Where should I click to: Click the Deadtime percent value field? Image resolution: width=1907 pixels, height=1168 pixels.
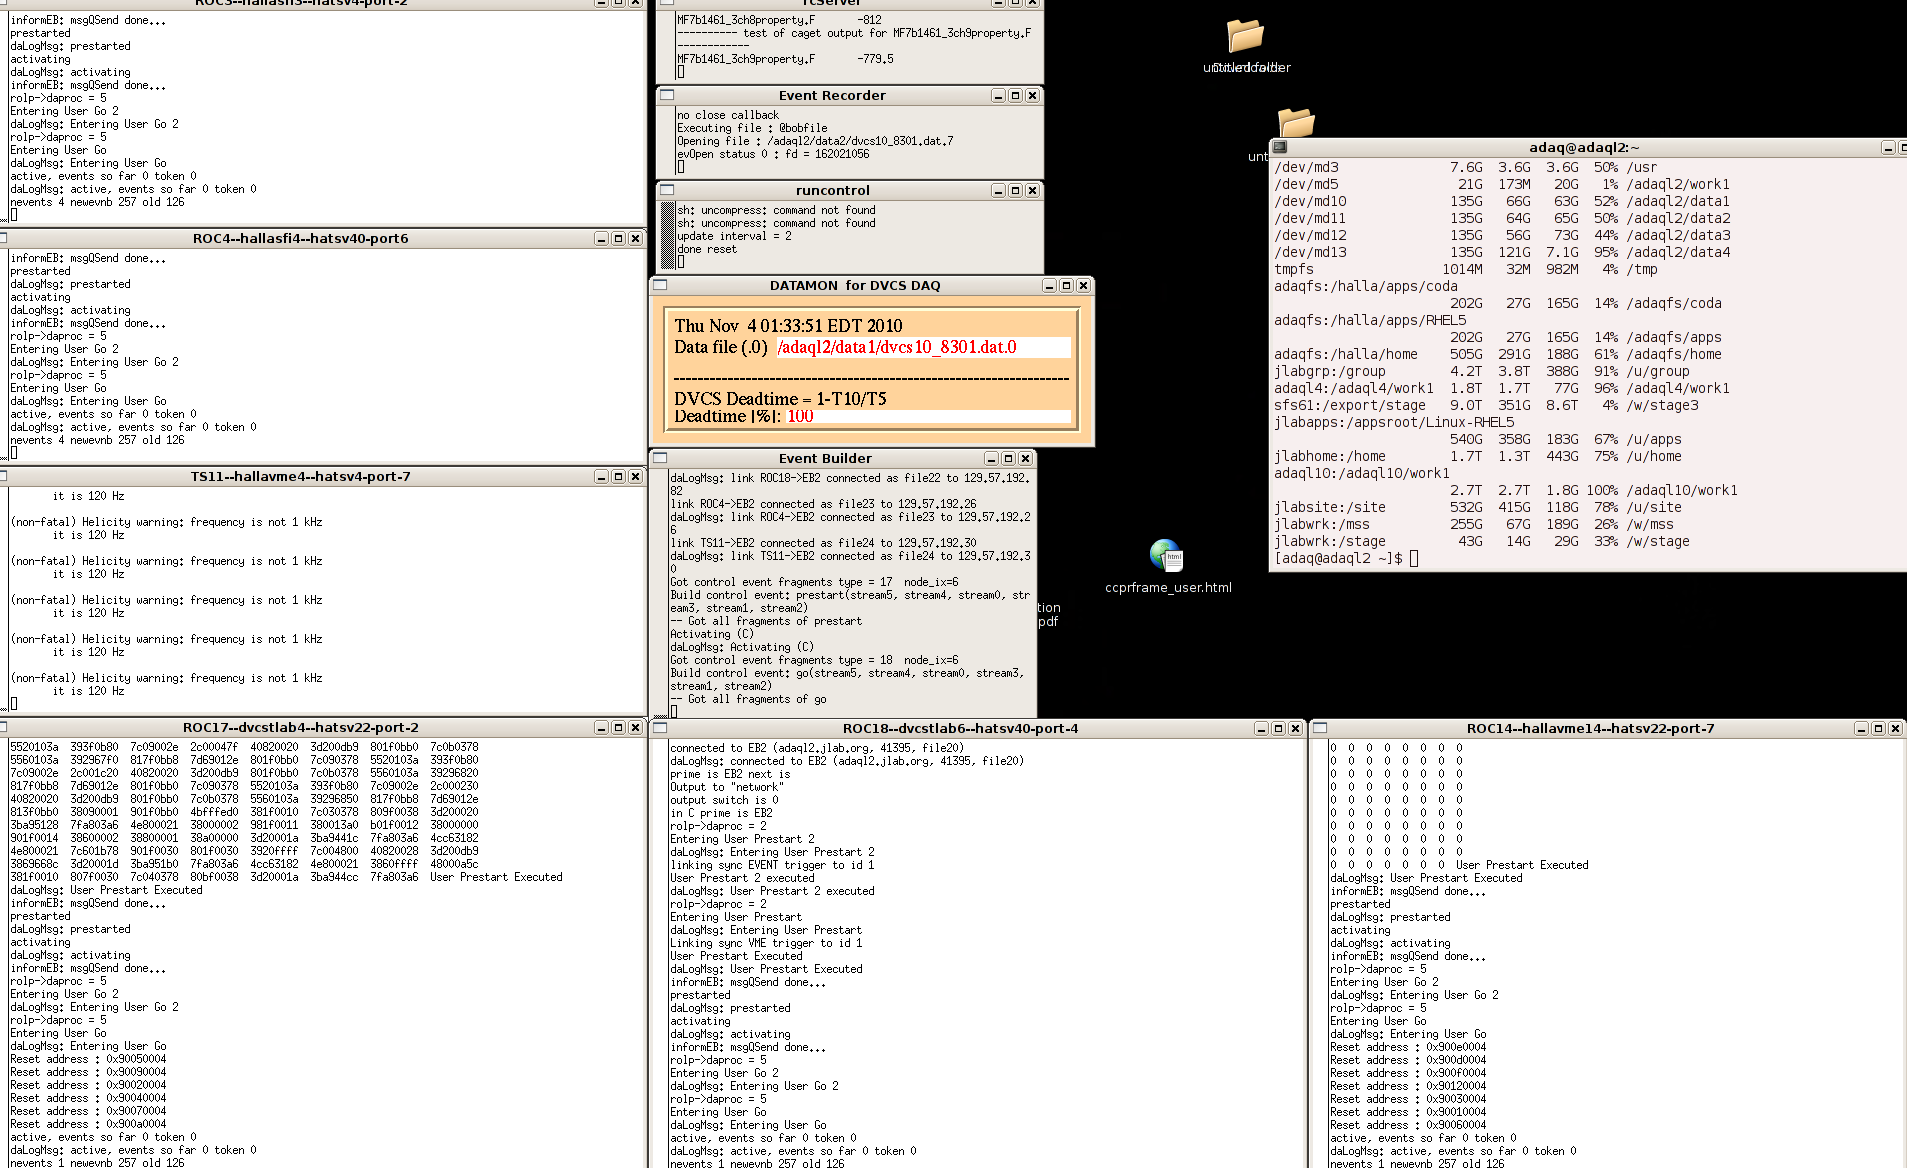[x=928, y=416]
